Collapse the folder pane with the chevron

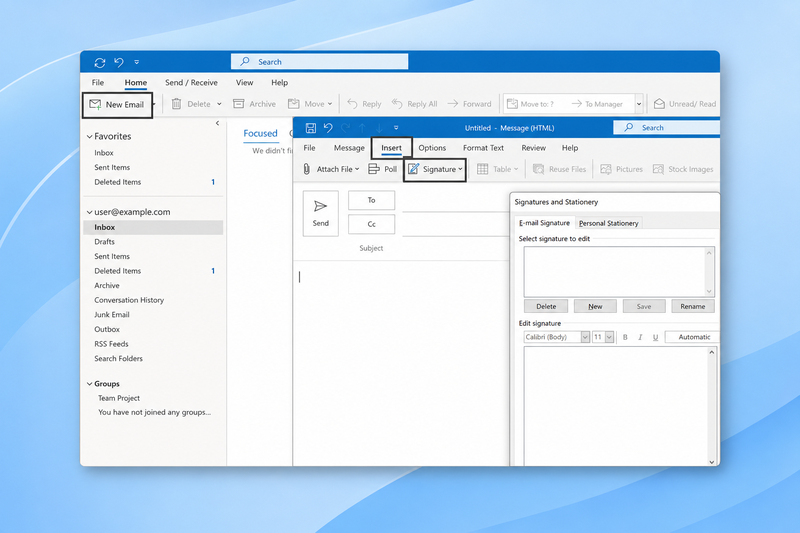coord(217,123)
